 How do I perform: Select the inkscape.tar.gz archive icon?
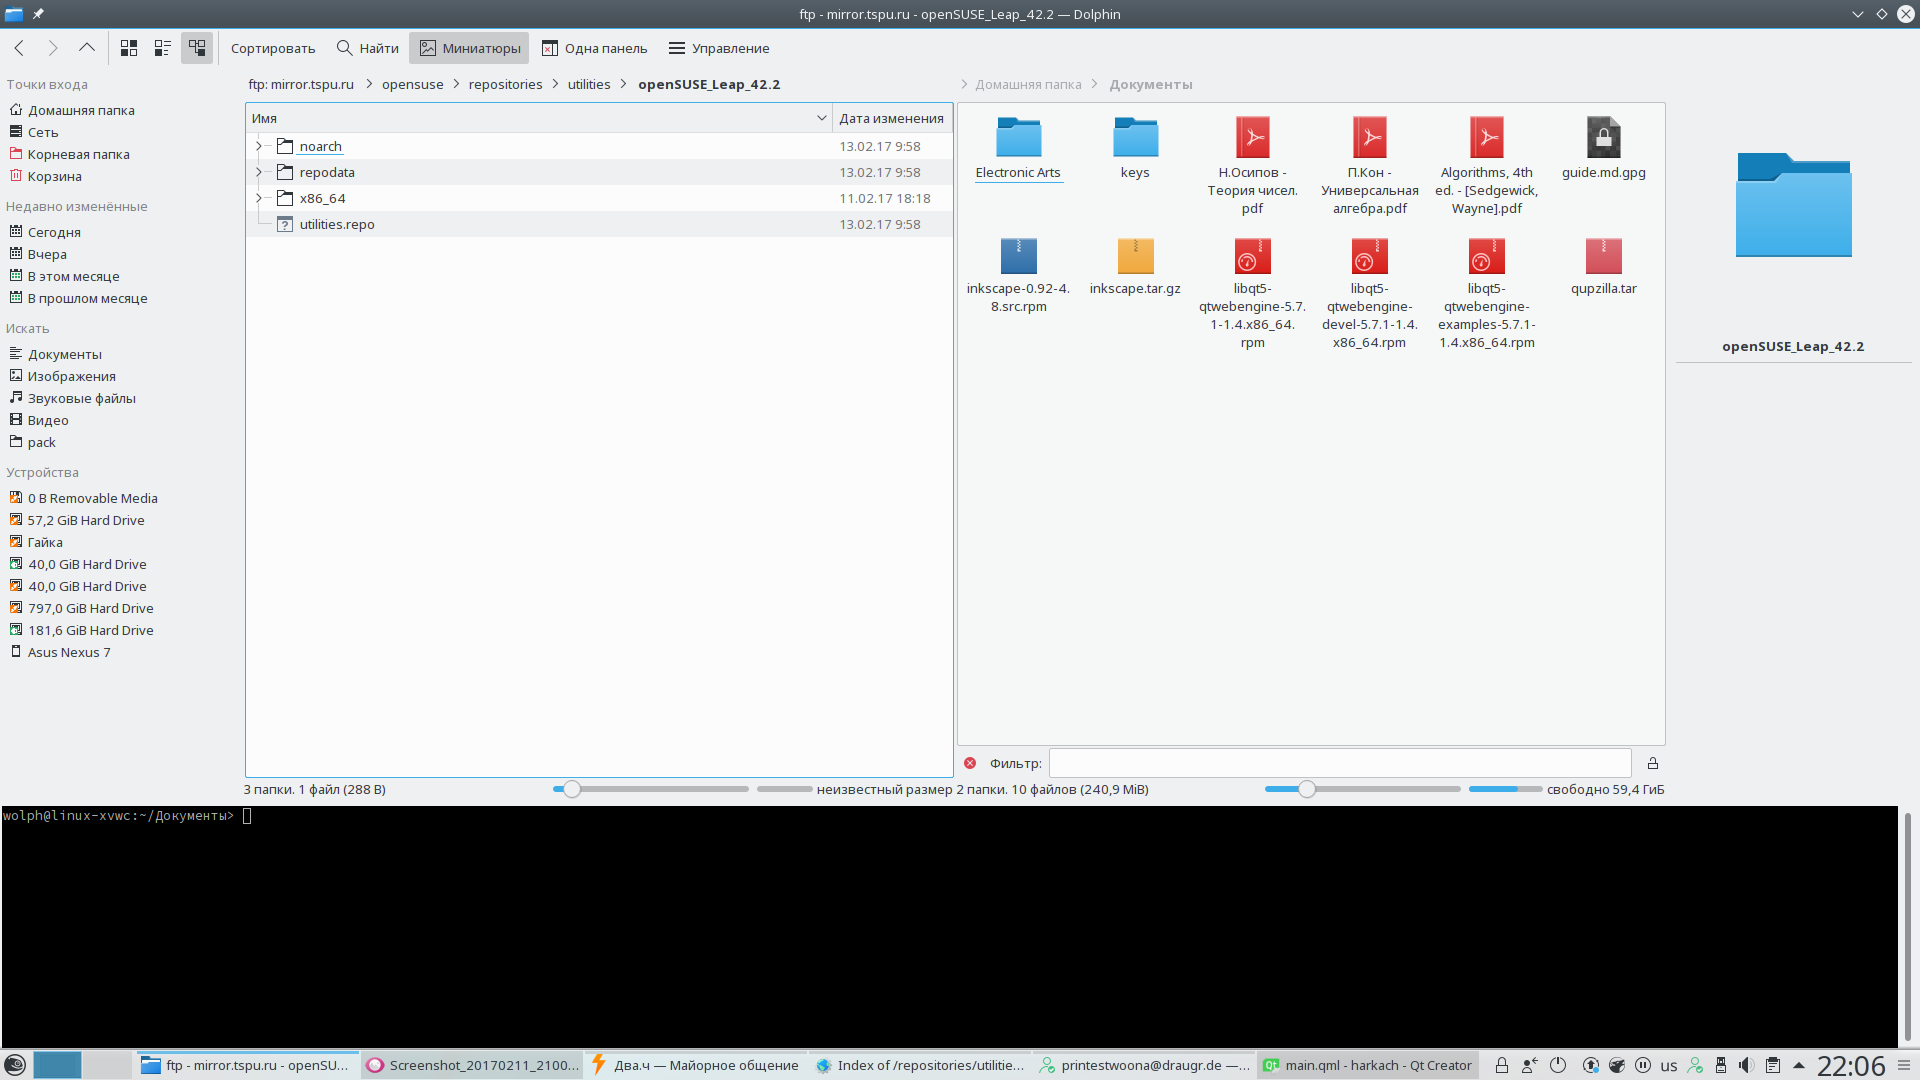1135,256
